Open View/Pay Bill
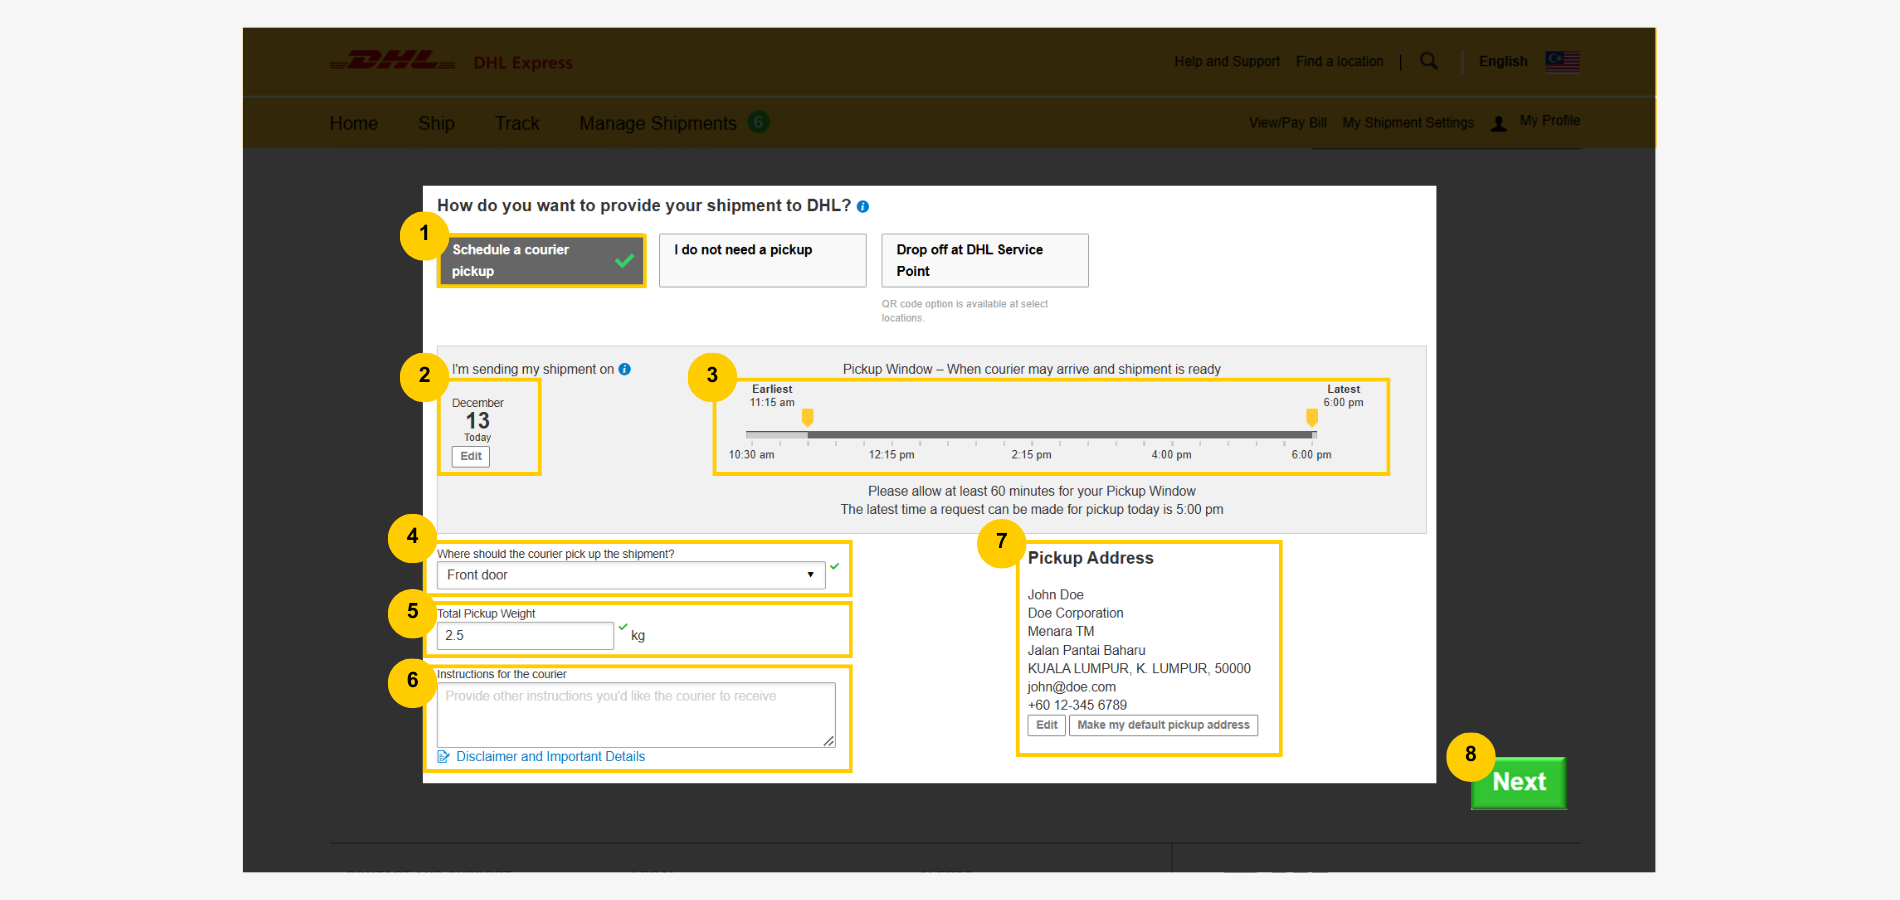 pyautogui.click(x=1287, y=122)
